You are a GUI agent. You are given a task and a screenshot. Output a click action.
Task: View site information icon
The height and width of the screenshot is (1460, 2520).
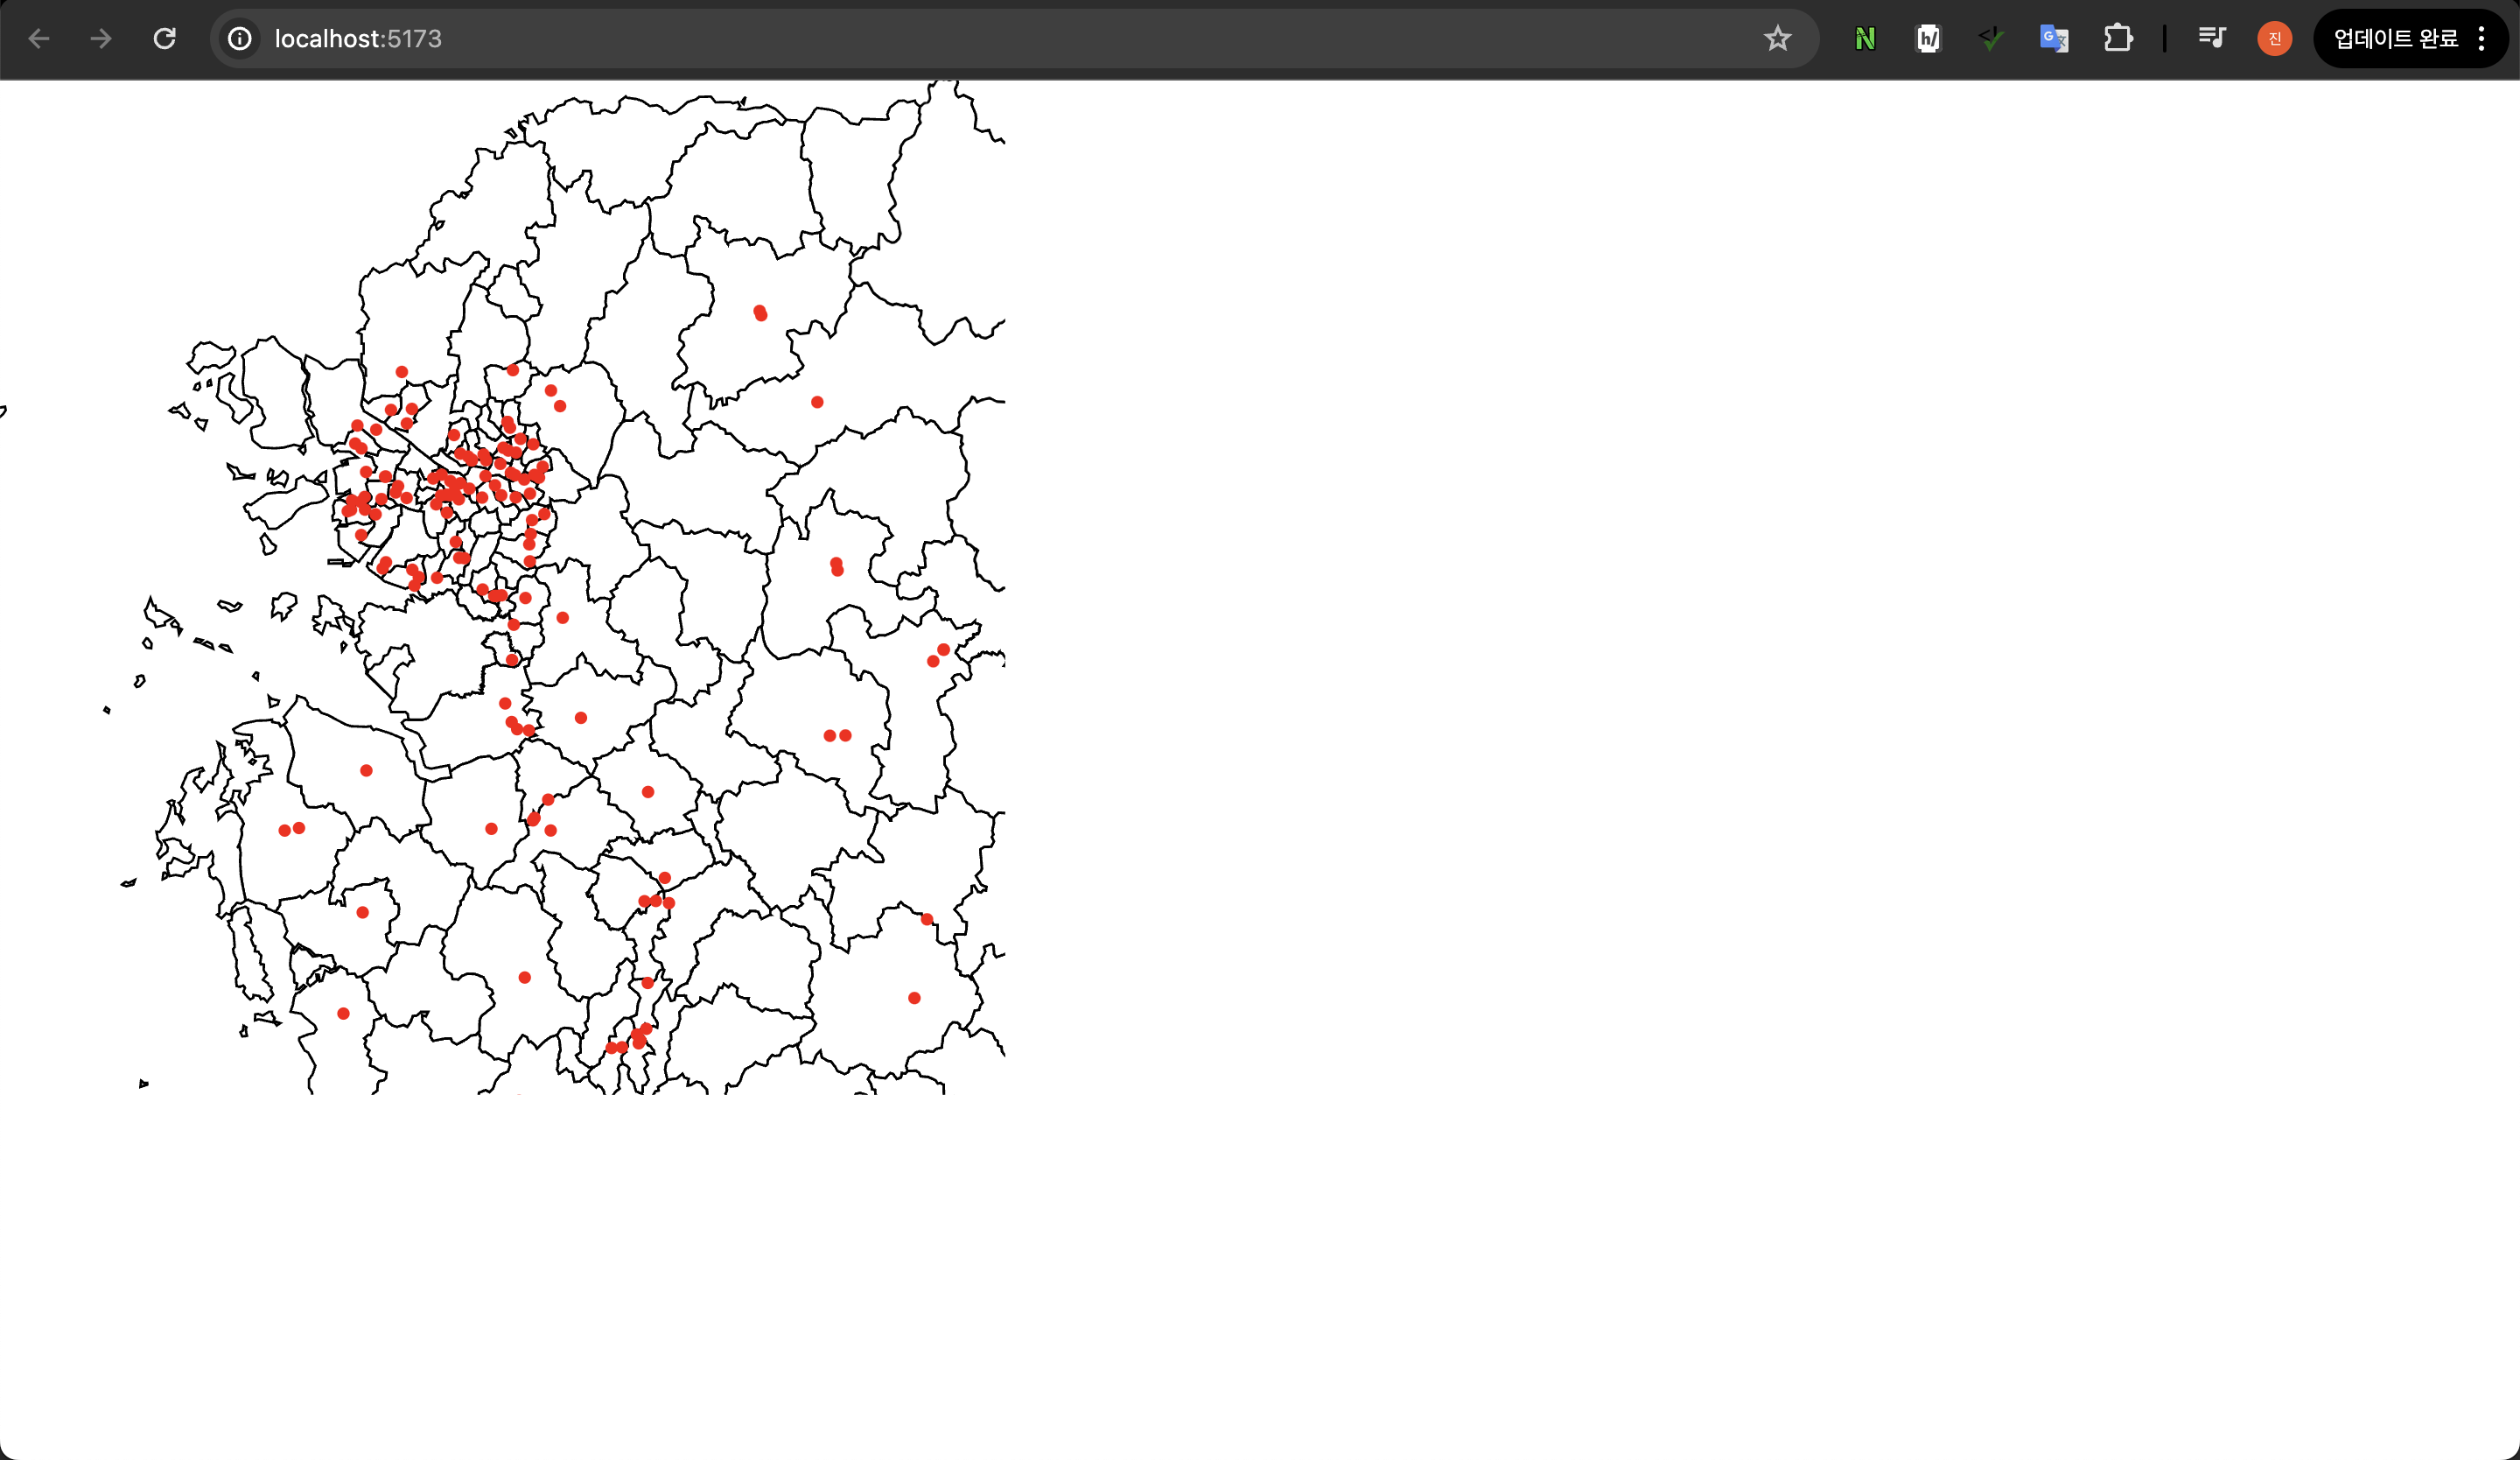tap(240, 39)
